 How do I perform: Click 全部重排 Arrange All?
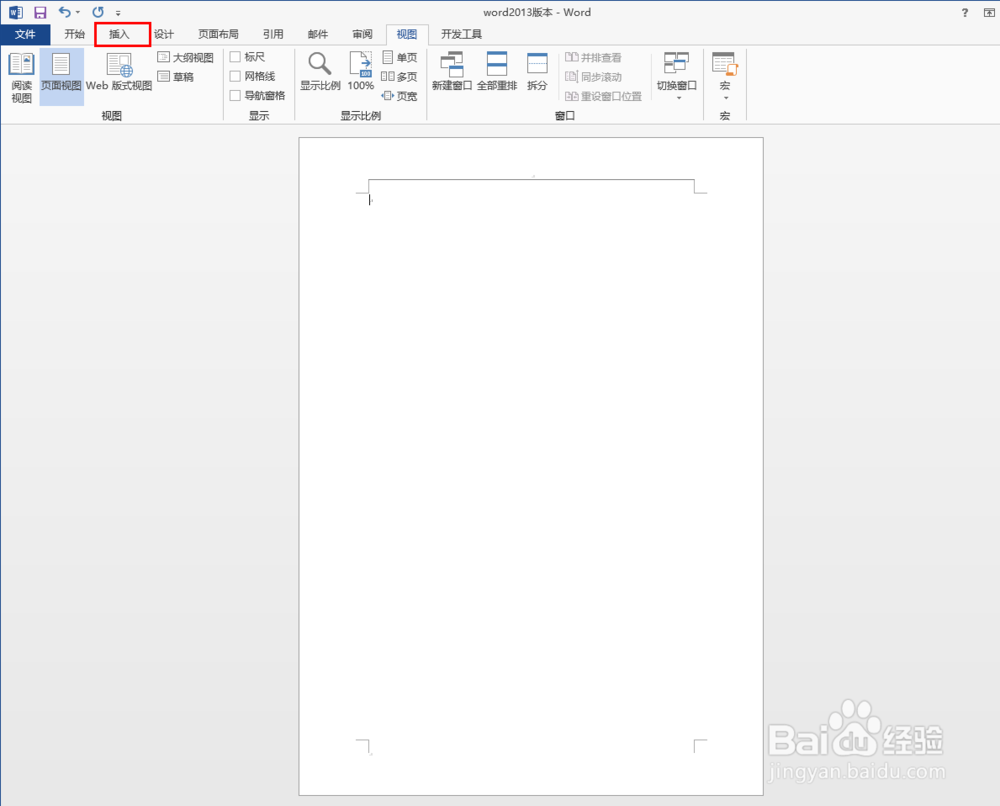click(497, 71)
